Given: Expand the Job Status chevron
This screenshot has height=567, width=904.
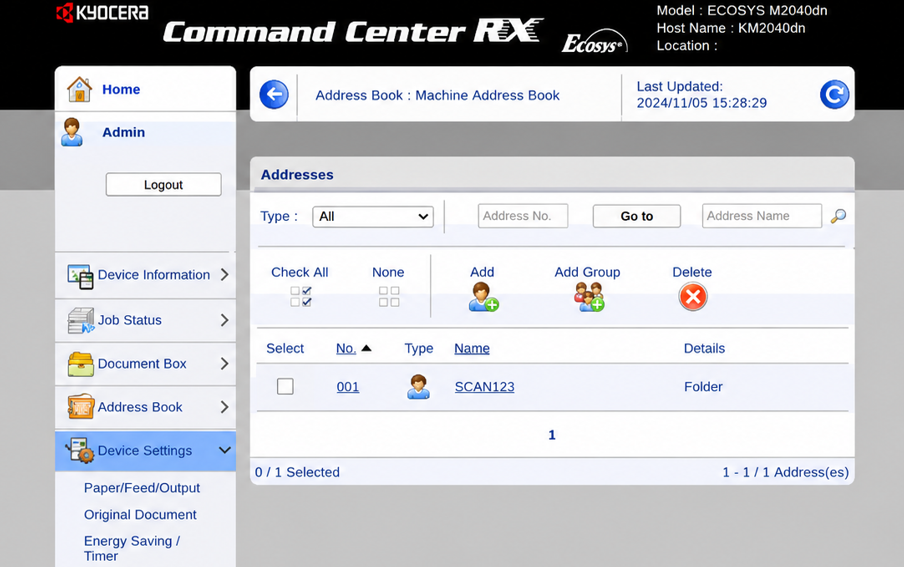Looking at the screenshot, I should (x=225, y=320).
